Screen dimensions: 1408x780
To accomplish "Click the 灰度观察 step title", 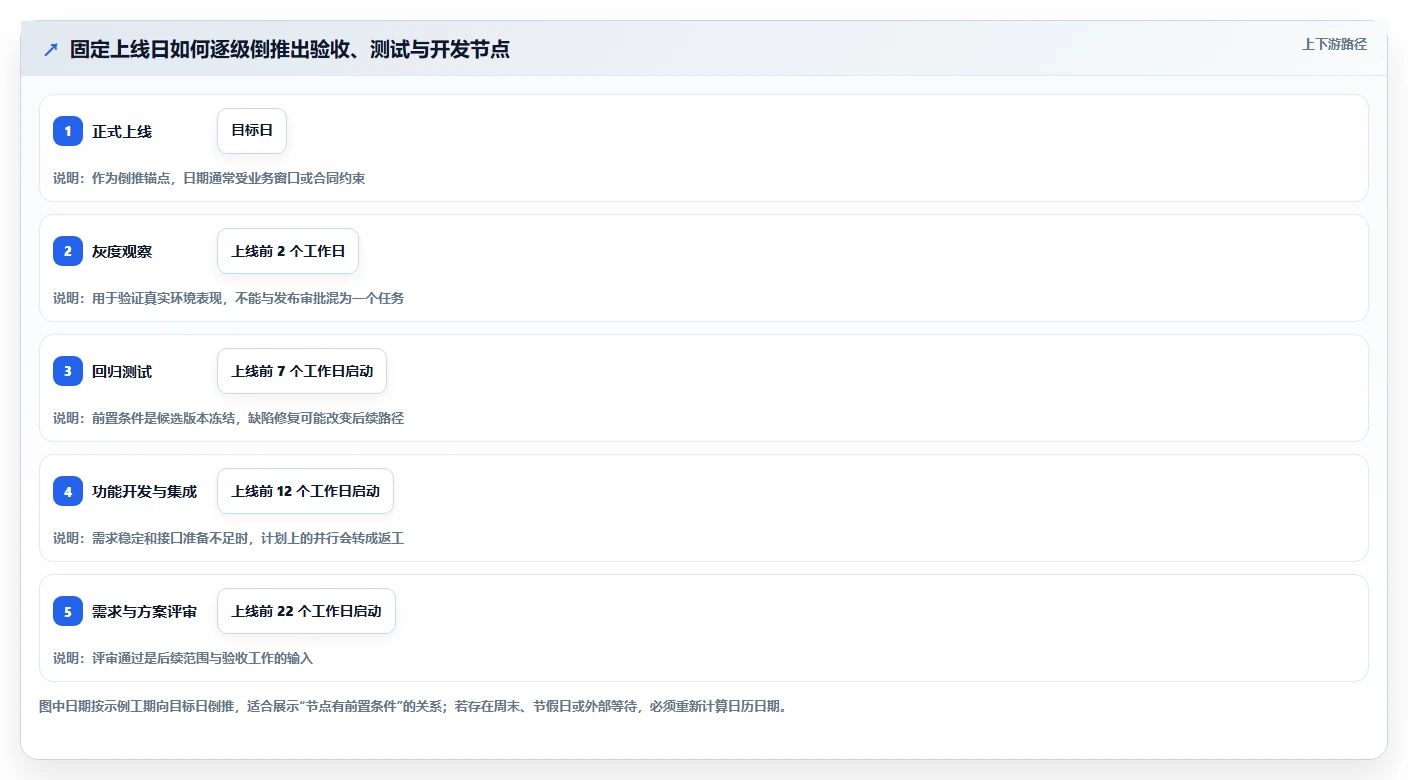I will [x=122, y=251].
